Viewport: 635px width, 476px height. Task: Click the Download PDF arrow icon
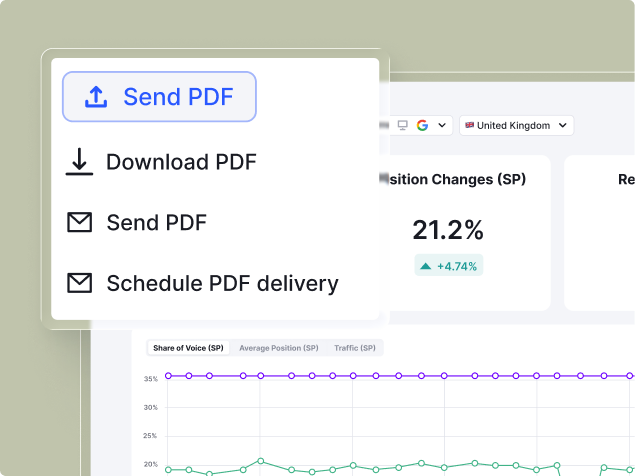79,162
